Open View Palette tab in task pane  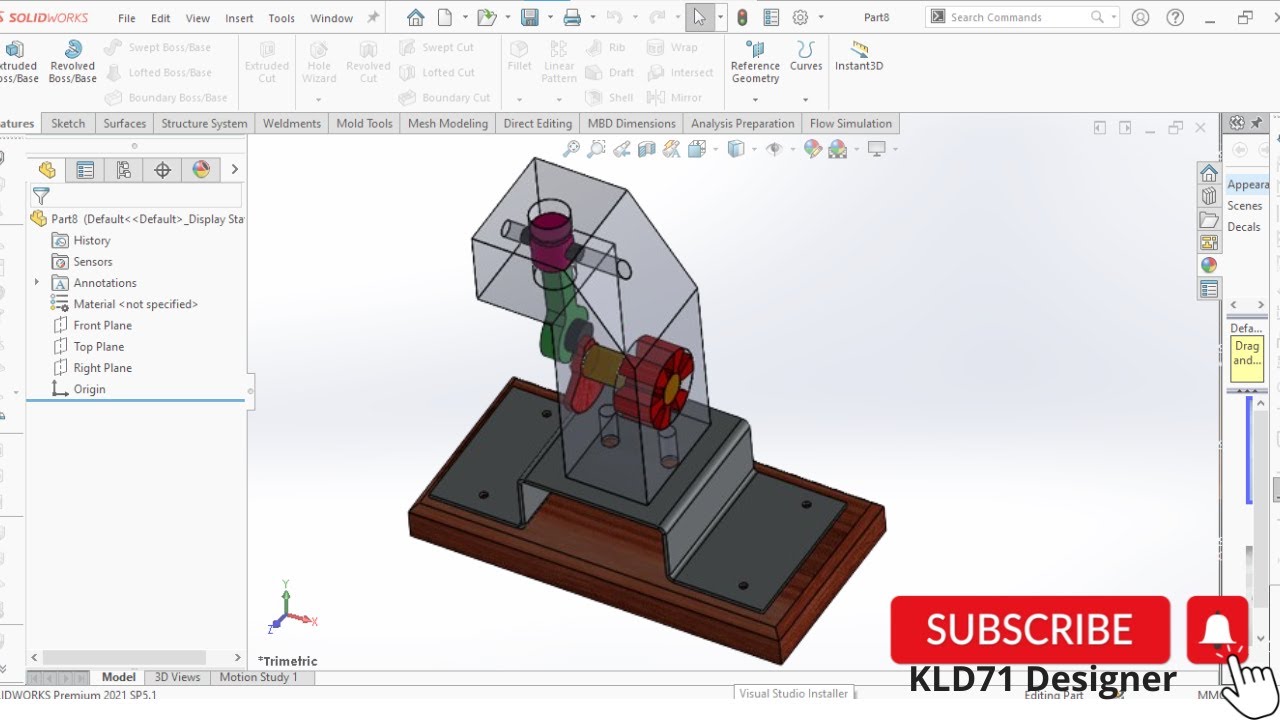[1209, 242]
